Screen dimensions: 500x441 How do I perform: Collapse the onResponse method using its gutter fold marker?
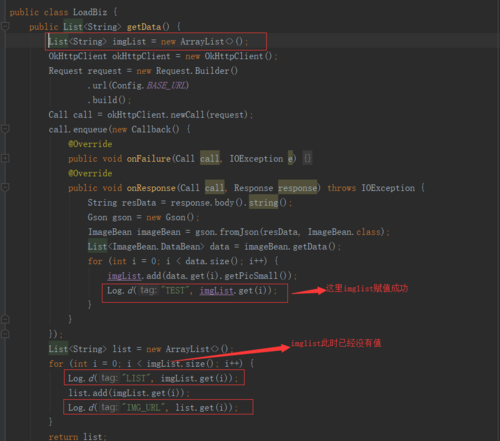(5, 187)
